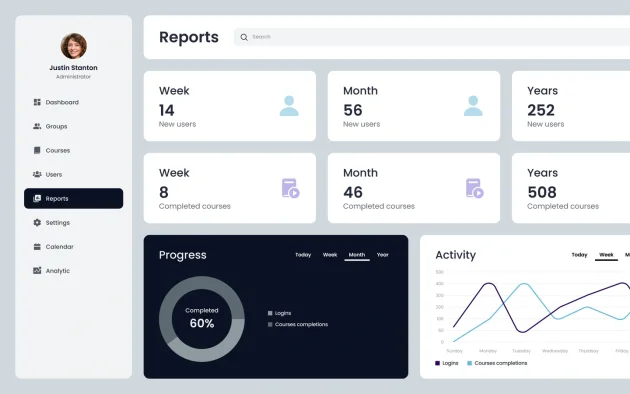Switch Progress panel to Today tab
Image resolution: width=630 pixels, height=394 pixels.
303,255
